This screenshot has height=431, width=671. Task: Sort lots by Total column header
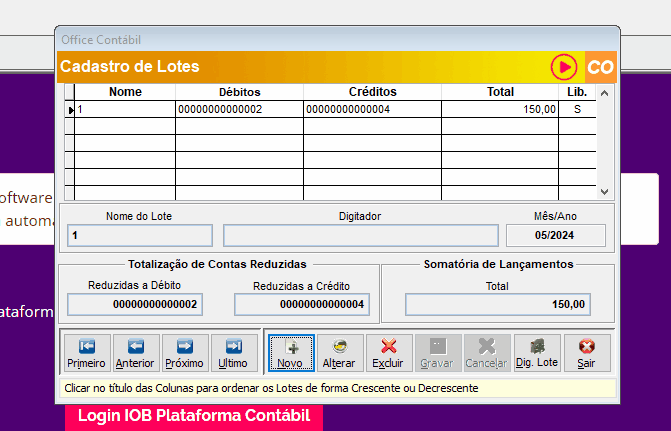pos(500,92)
